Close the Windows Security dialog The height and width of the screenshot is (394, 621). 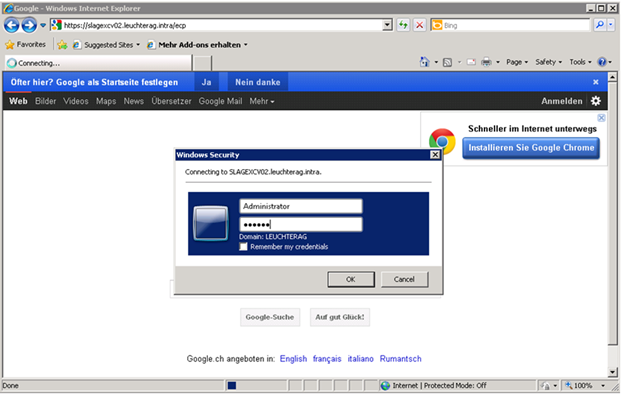point(435,155)
